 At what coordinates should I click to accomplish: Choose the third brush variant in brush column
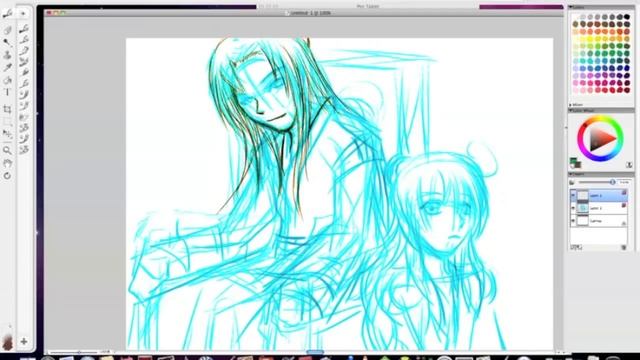(x=24, y=51)
